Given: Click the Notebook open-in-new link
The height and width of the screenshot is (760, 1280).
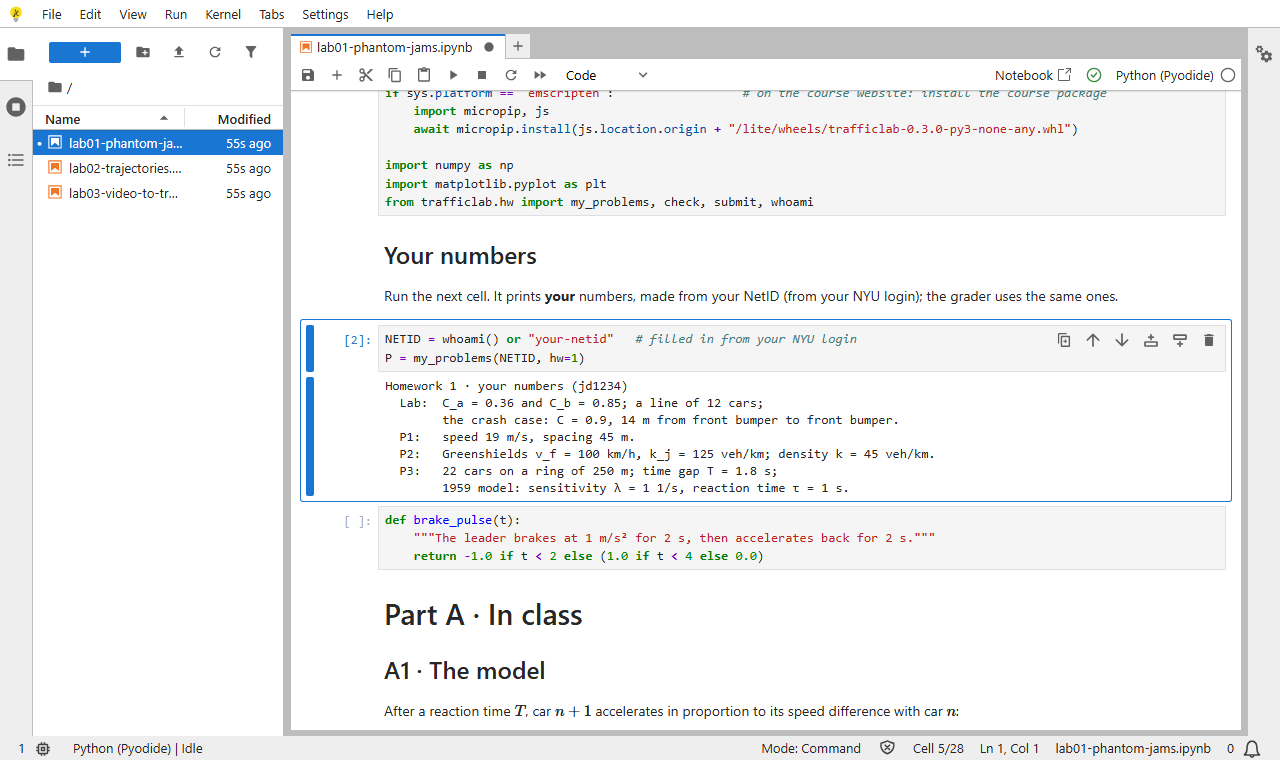Looking at the screenshot, I should tap(1033, 75).
